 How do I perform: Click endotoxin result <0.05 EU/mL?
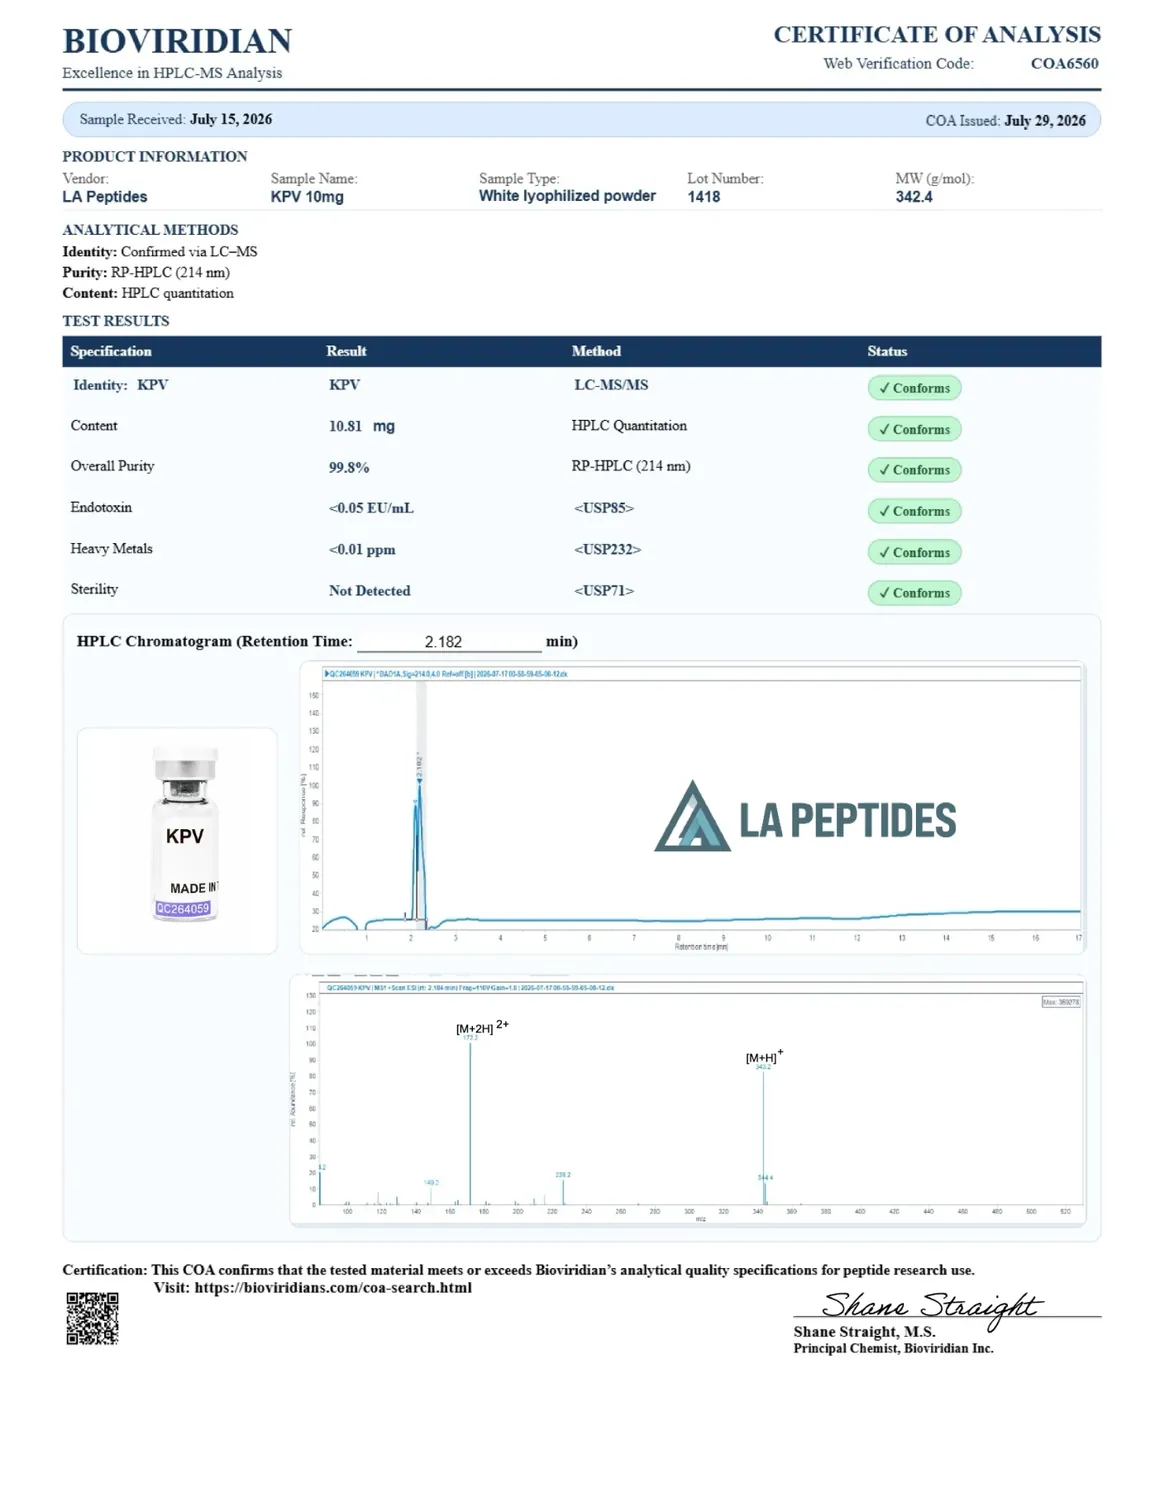click(x=371, y=508)
